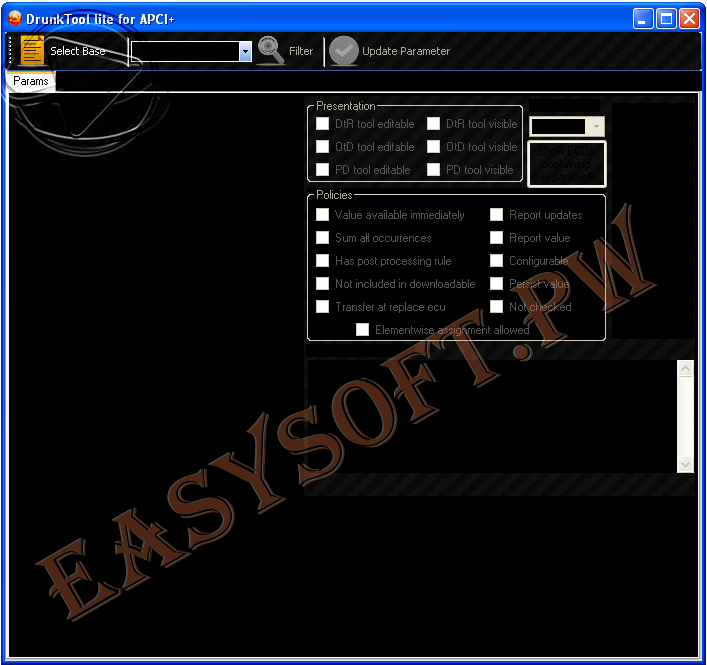Check Has post processing rule
The image size is (707, 665).
(322, 261)
